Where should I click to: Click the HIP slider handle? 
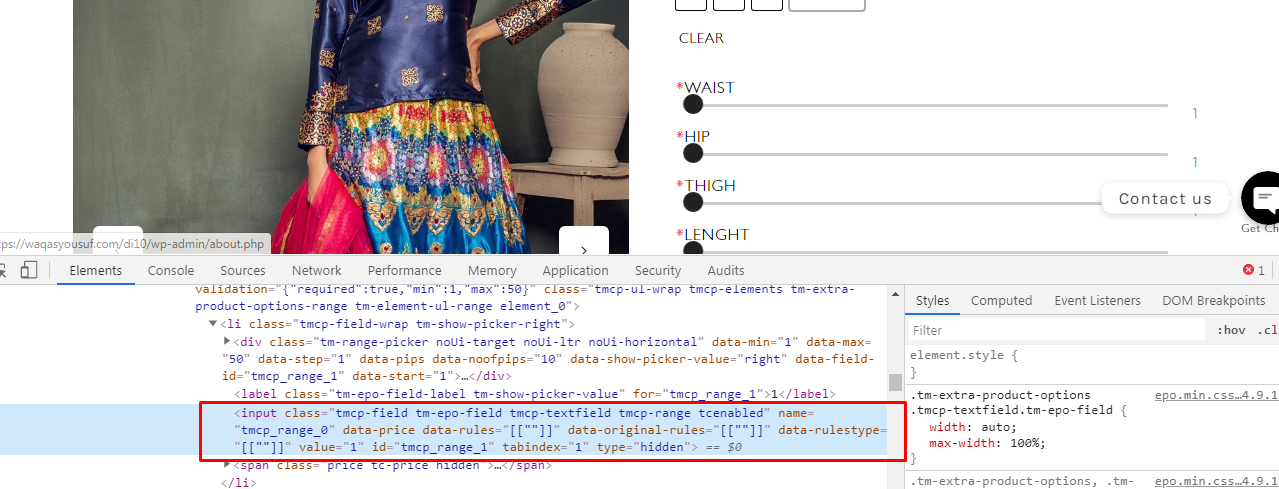pos(693,153)
